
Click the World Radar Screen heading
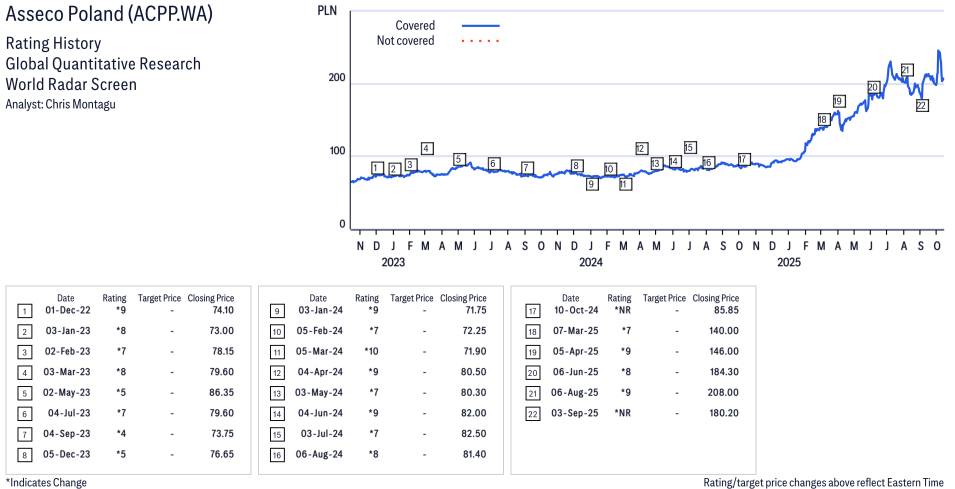coord(71,84)
